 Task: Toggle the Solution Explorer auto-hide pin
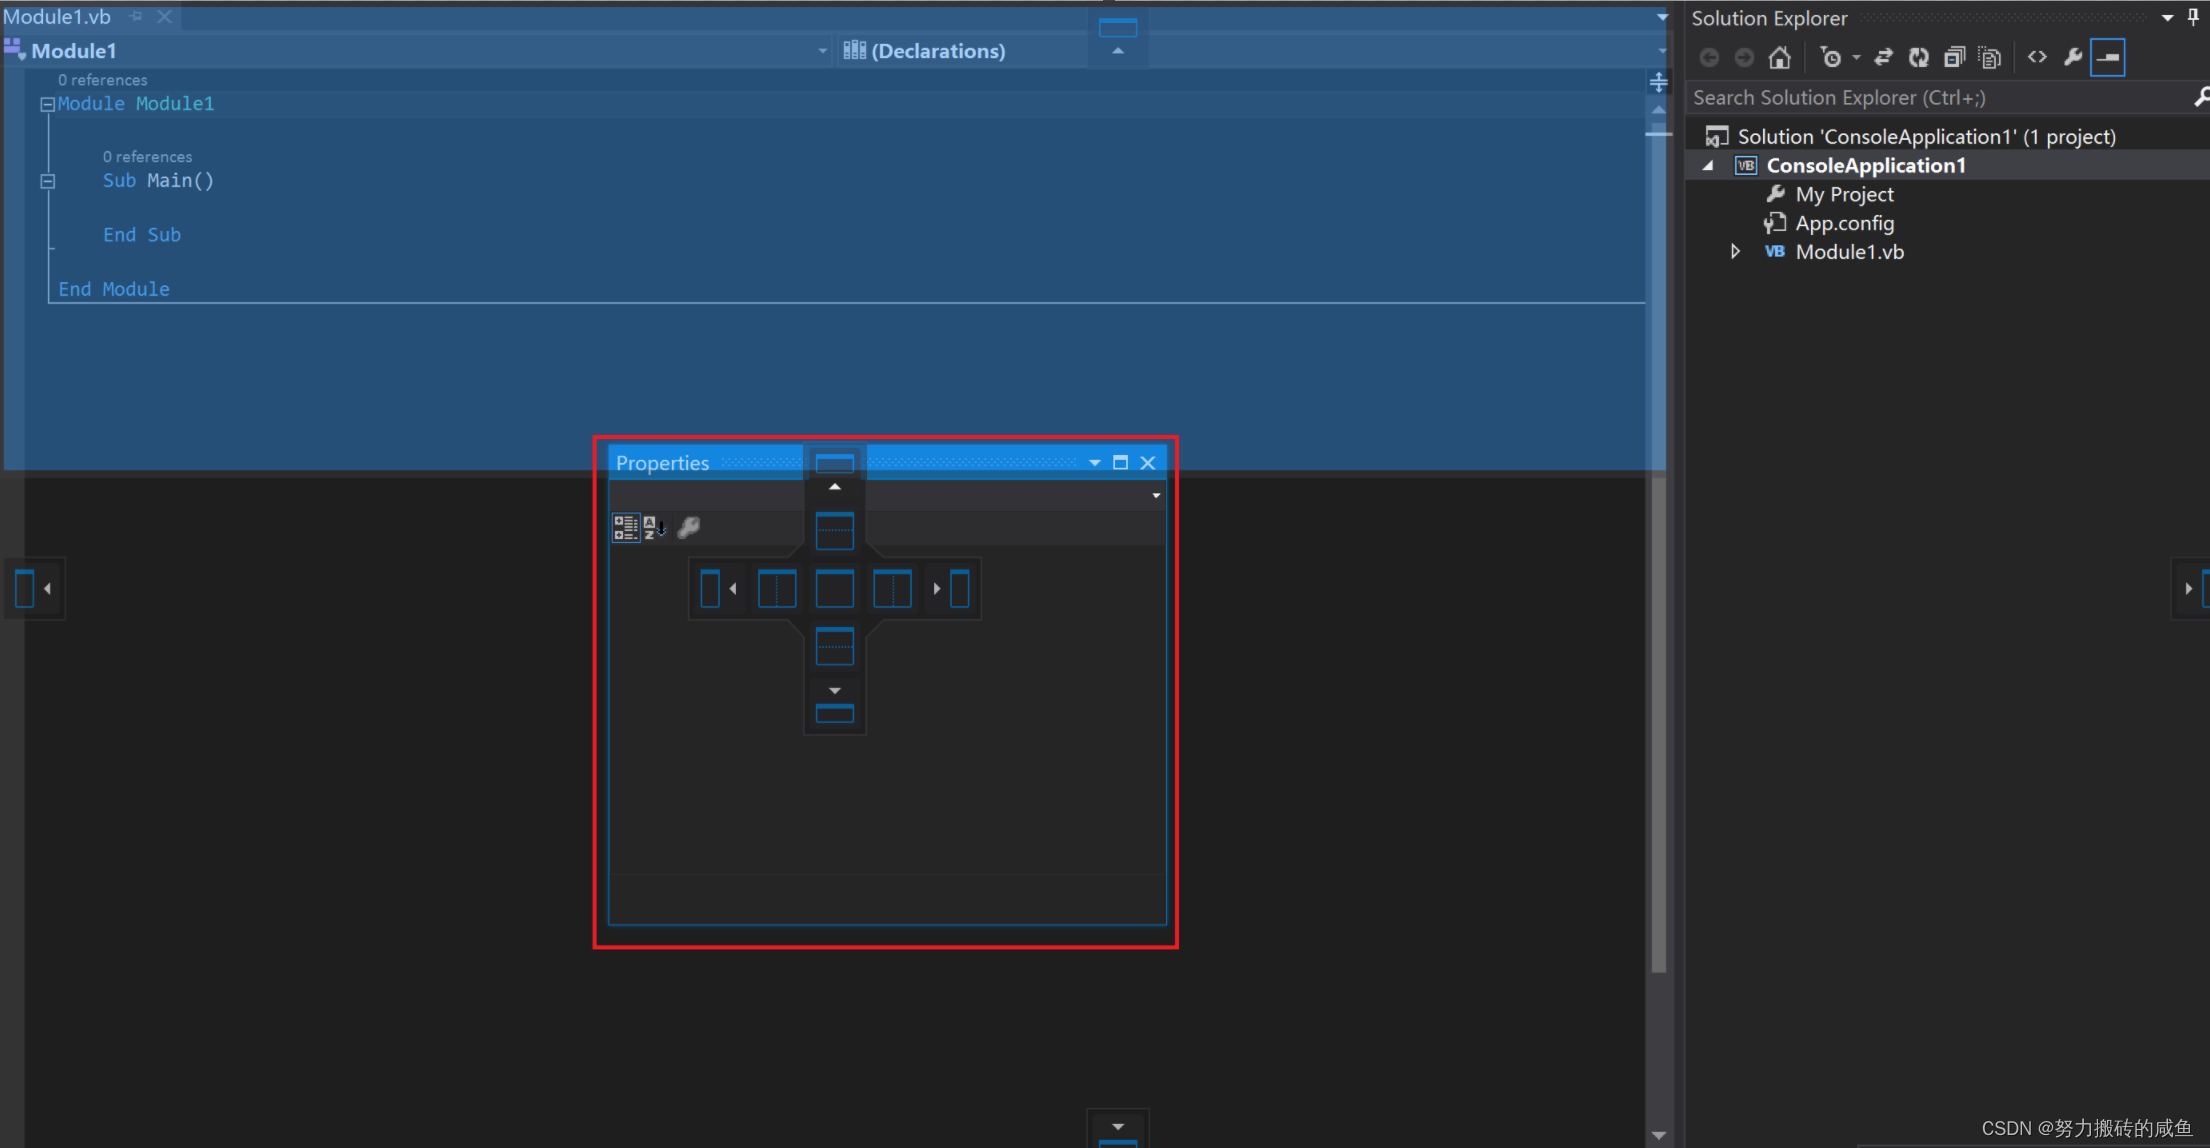pos(2193,17)
